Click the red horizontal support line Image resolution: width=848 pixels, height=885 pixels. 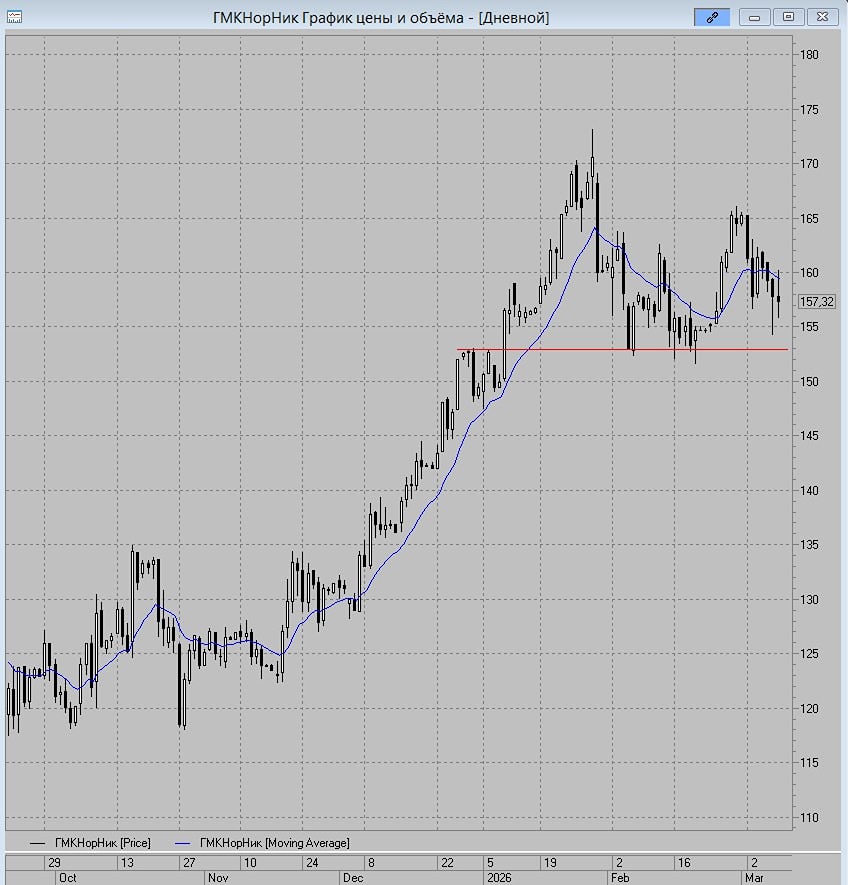[622, 349]
